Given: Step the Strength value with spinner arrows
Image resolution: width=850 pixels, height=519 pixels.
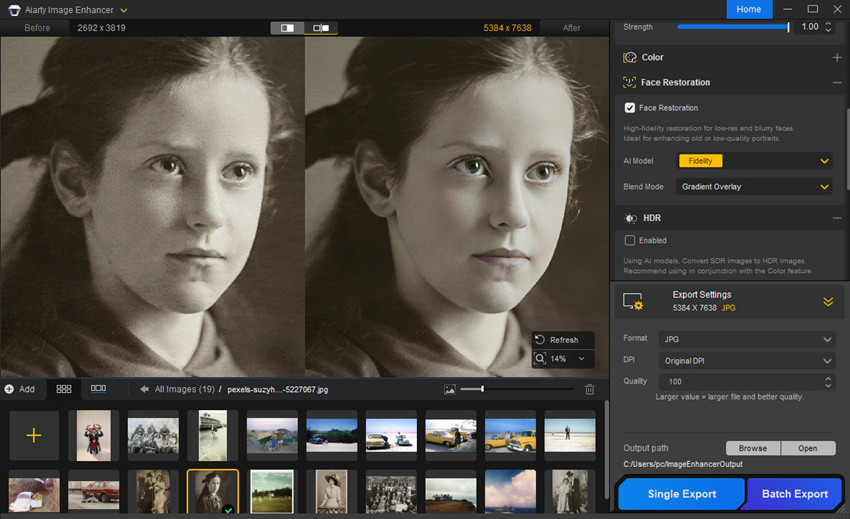Looking at the screenshot, I should pyautogui.click(x=828, y=27).
